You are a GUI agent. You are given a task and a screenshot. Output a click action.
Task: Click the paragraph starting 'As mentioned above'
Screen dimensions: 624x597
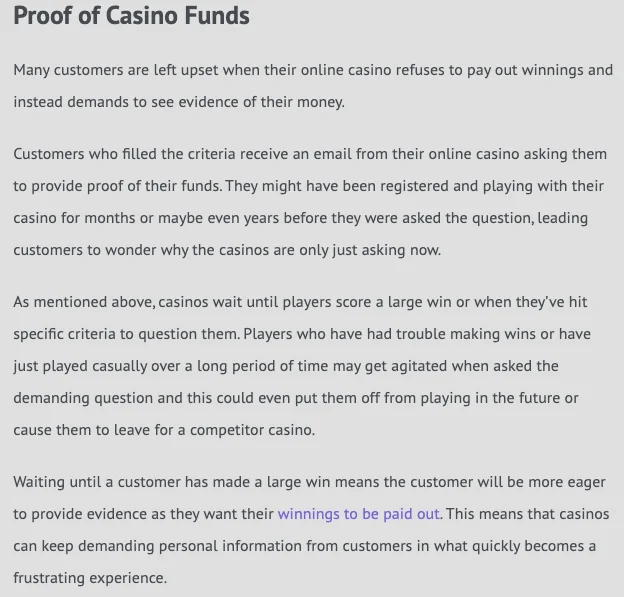point(302,366)
